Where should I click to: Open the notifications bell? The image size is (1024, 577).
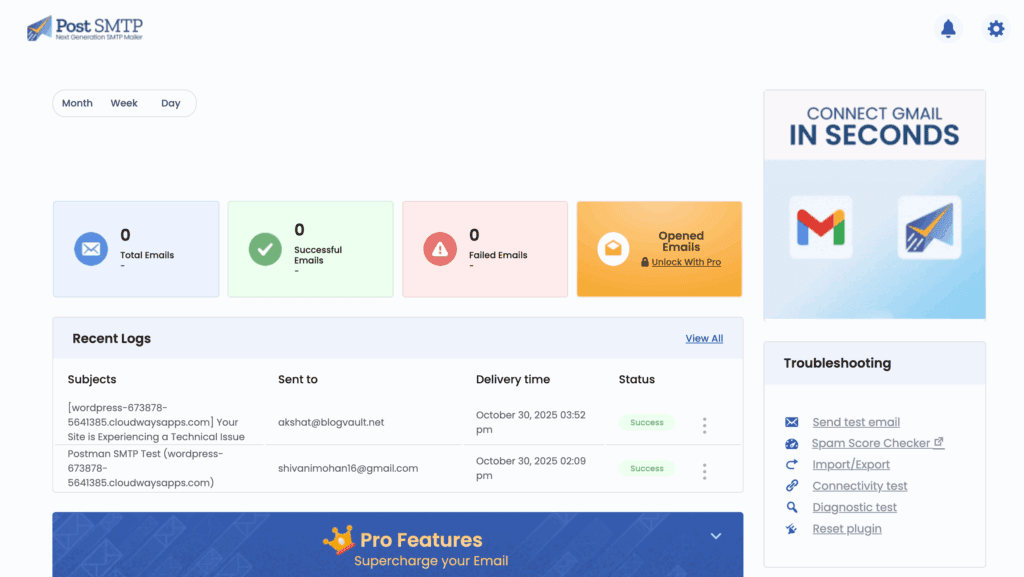tap(948, 28)
